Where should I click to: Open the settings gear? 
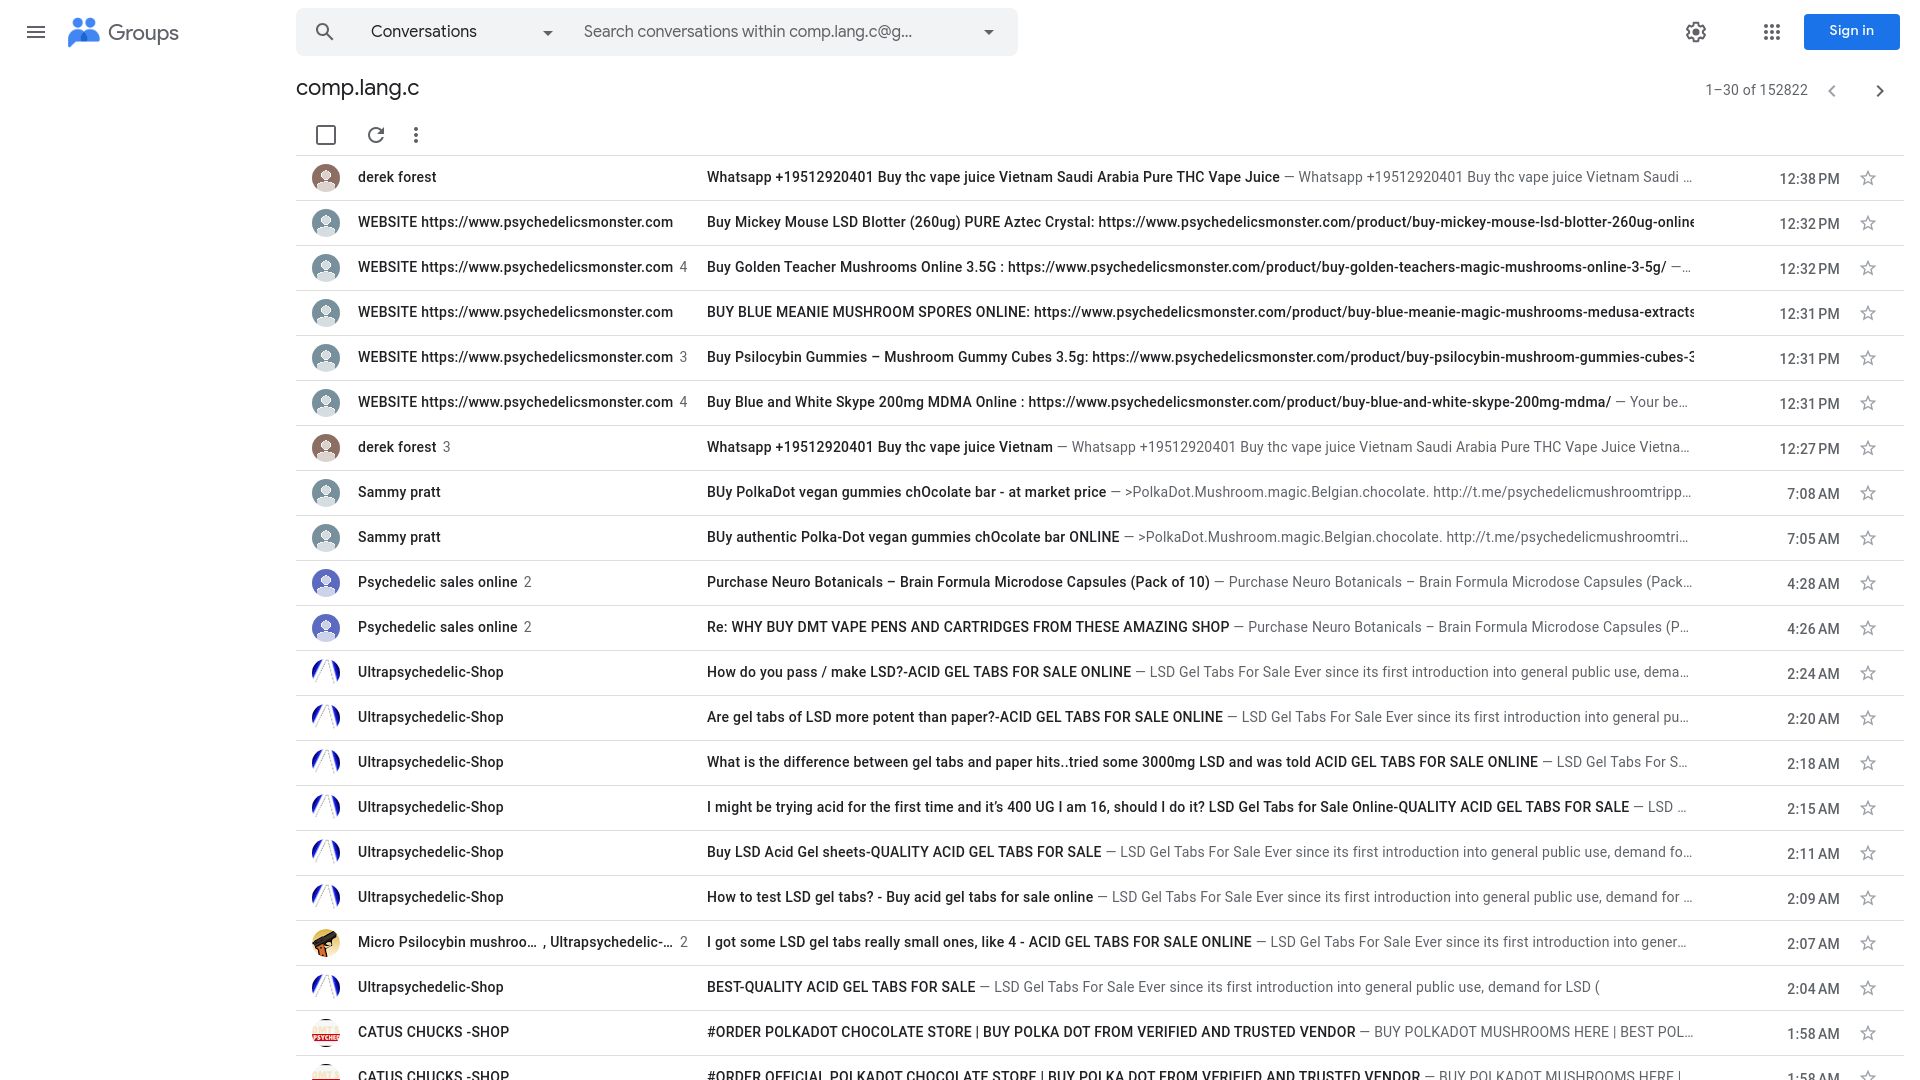(1695, 32)
